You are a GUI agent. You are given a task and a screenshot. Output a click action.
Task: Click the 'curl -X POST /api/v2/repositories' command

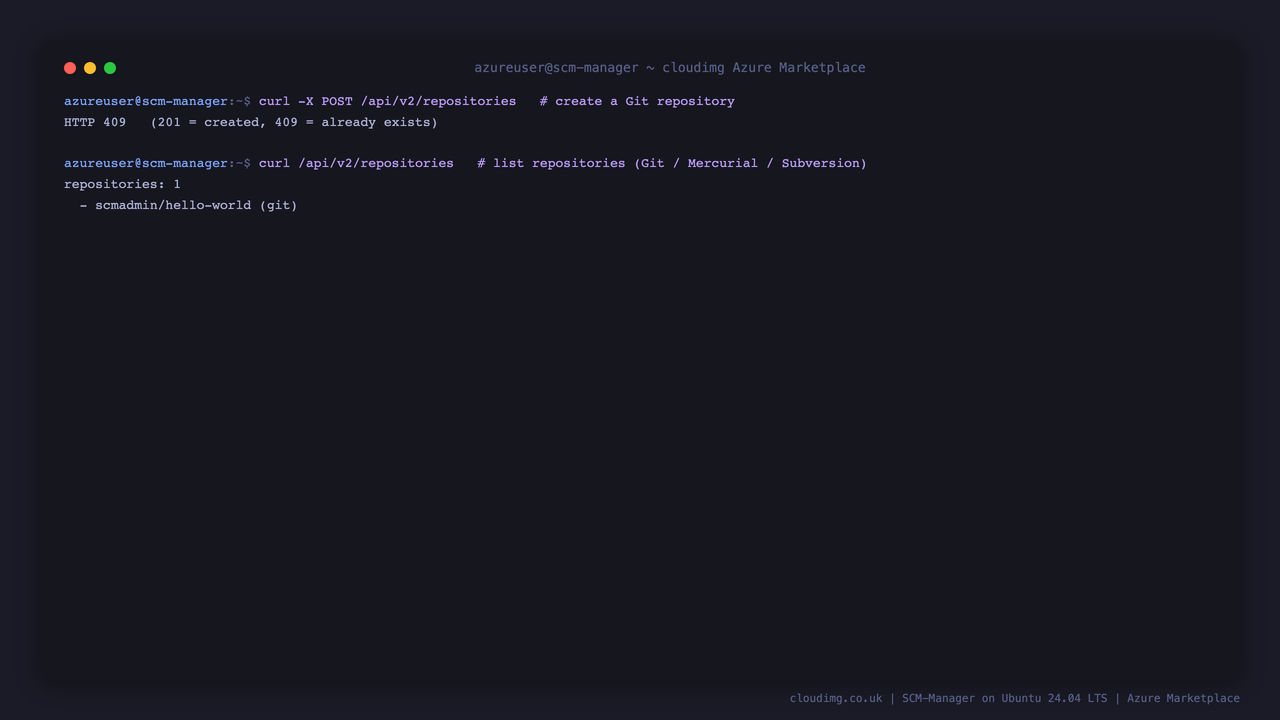click(388, 101)
